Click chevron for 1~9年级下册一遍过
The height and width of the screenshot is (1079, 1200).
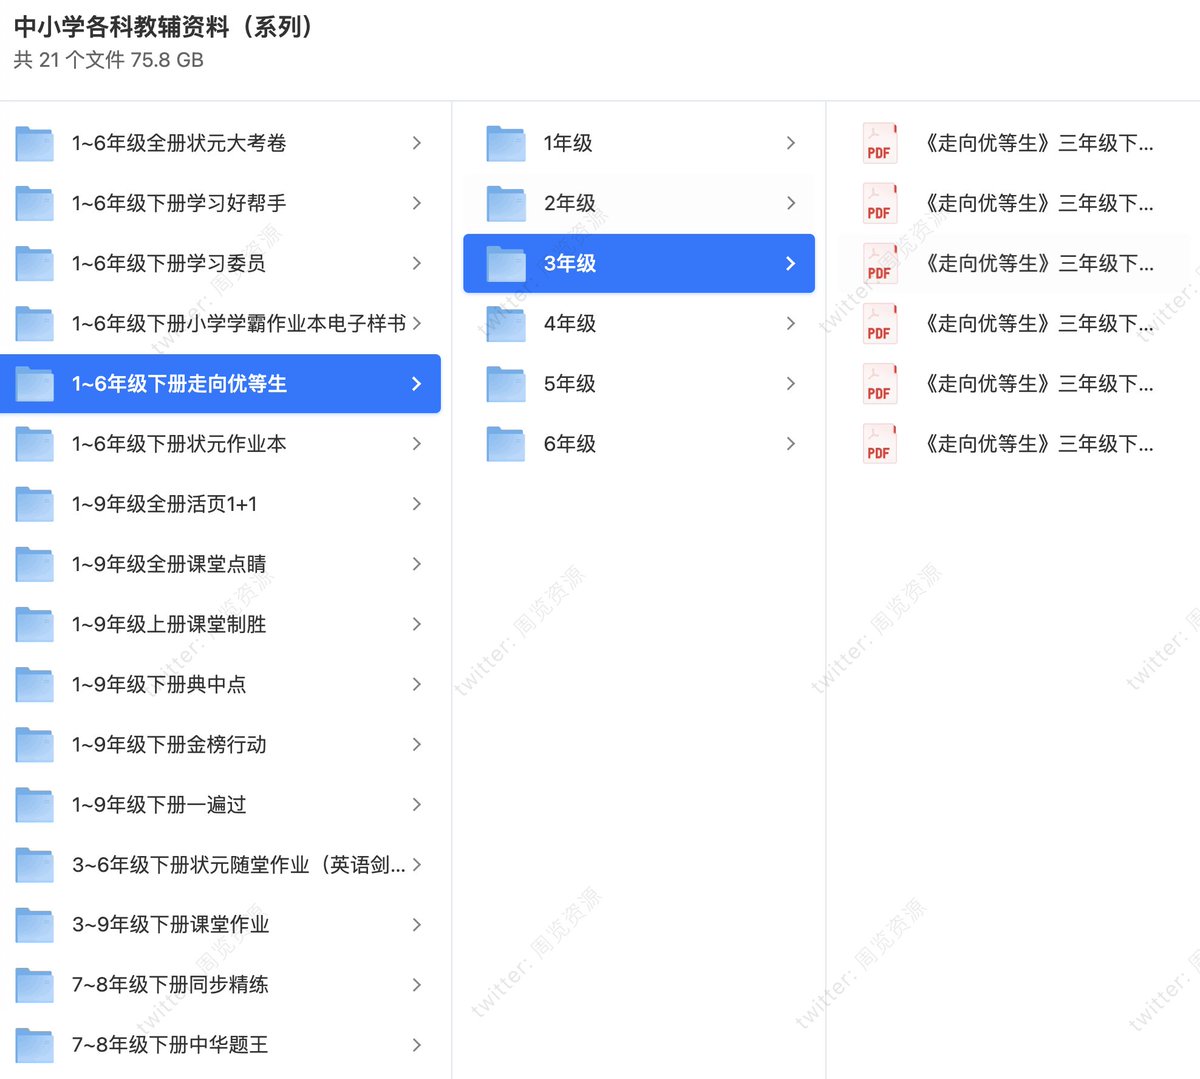417,804
